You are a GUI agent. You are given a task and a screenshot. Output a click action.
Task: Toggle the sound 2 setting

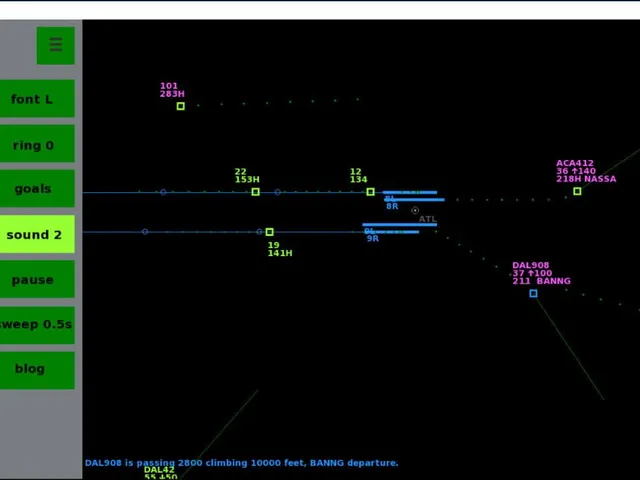tap(37, 234)
